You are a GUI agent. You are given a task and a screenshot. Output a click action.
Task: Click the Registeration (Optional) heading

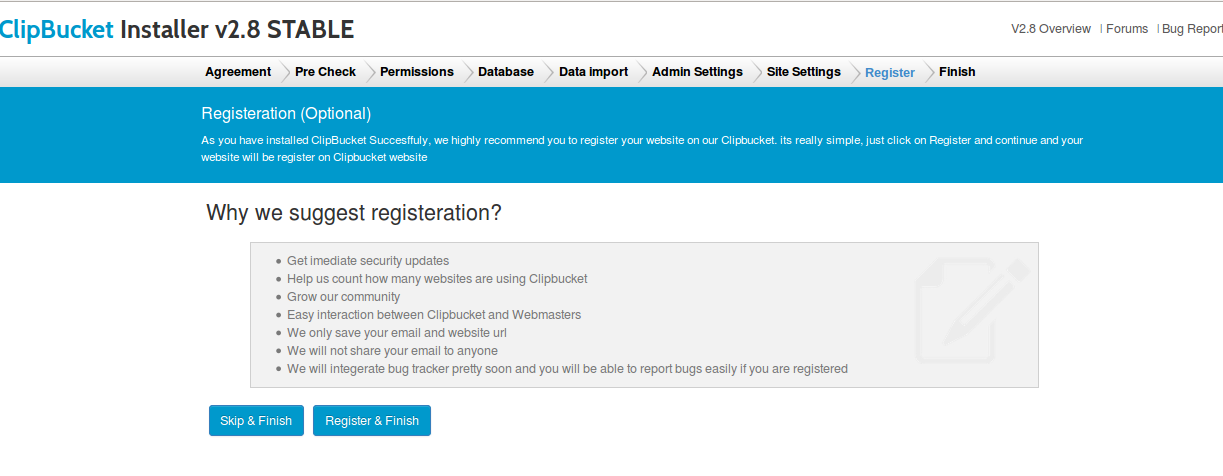(x=286, y=114)
